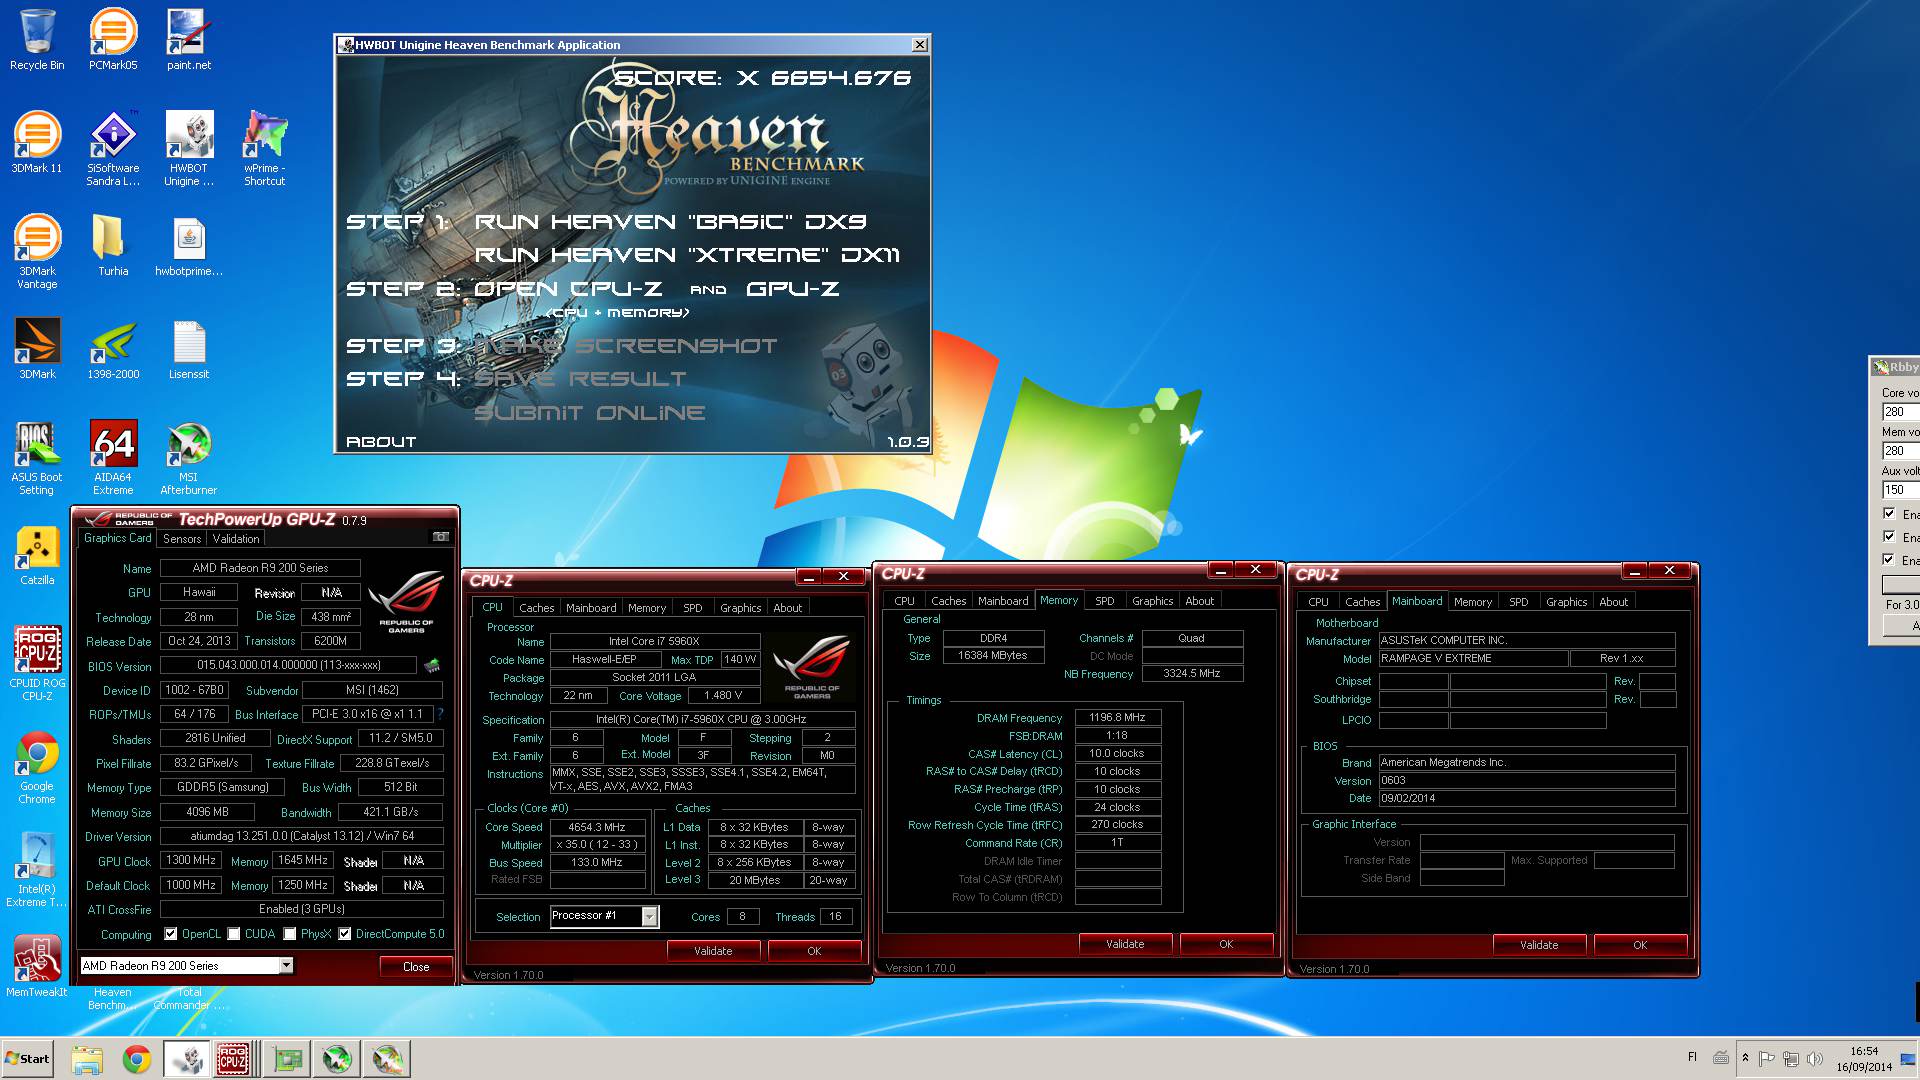The width and height of the screenshot is (1920, 1080).
Task: Switch to the Validation tab in GPU-Z
Action: [x=236, y=539]
